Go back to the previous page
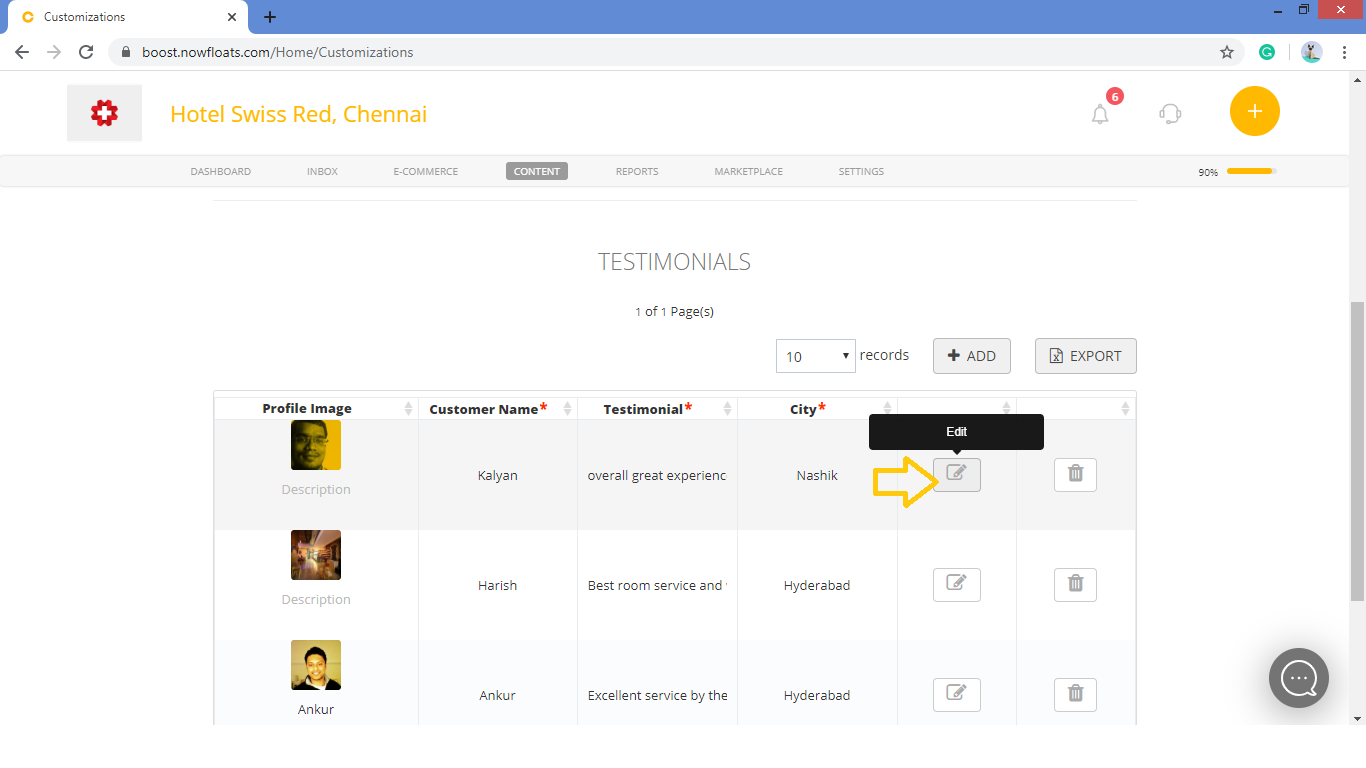This screenshot has width=1366, height=768. coord(22,52)
